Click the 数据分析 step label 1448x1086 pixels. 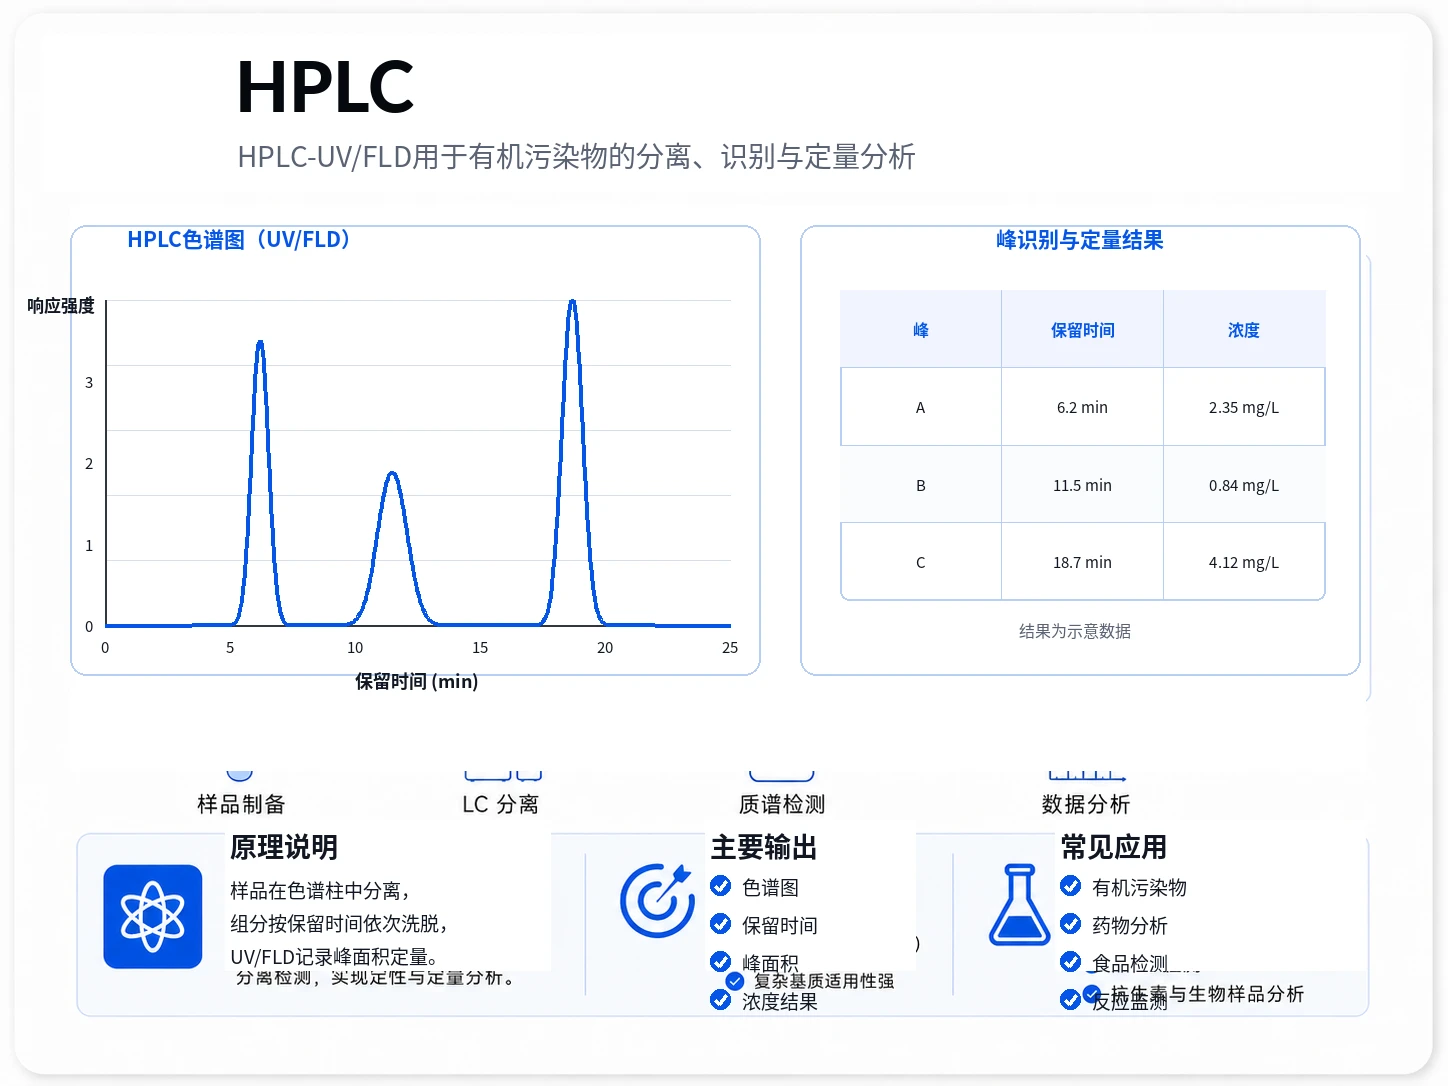coord(1086,804)
